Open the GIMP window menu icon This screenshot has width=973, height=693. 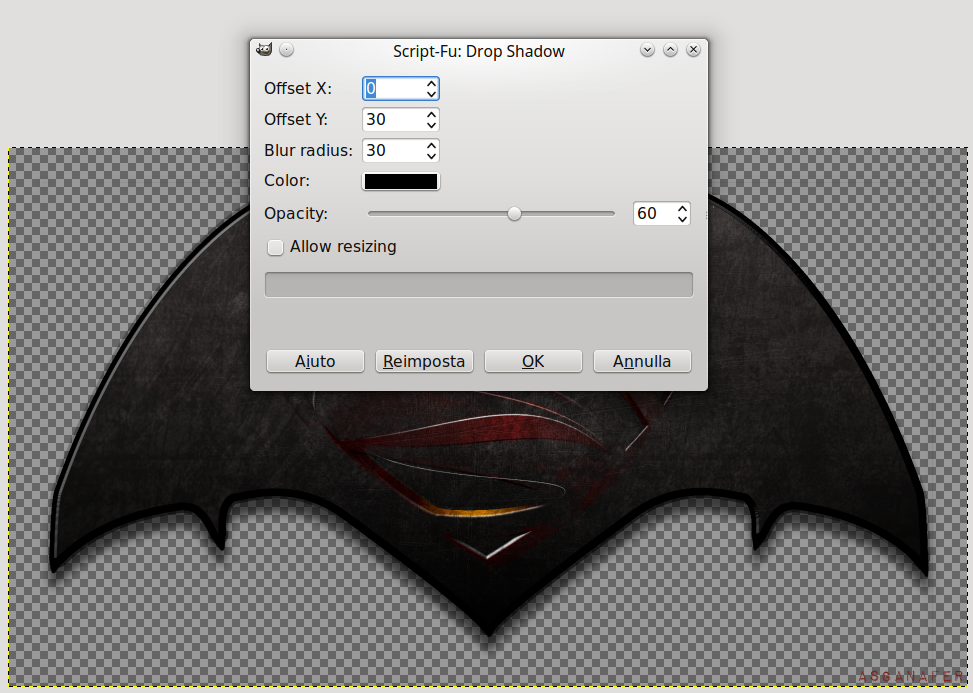[x=264, y=50]
